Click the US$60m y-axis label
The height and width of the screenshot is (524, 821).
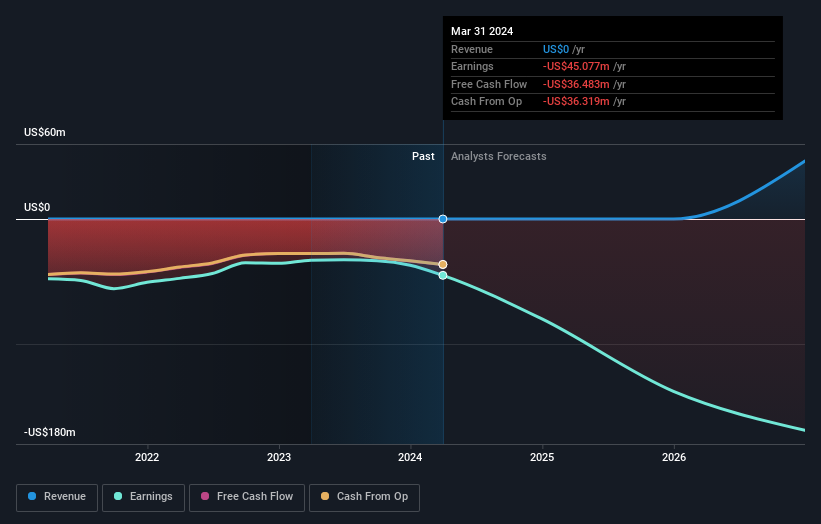pos(45,132)
